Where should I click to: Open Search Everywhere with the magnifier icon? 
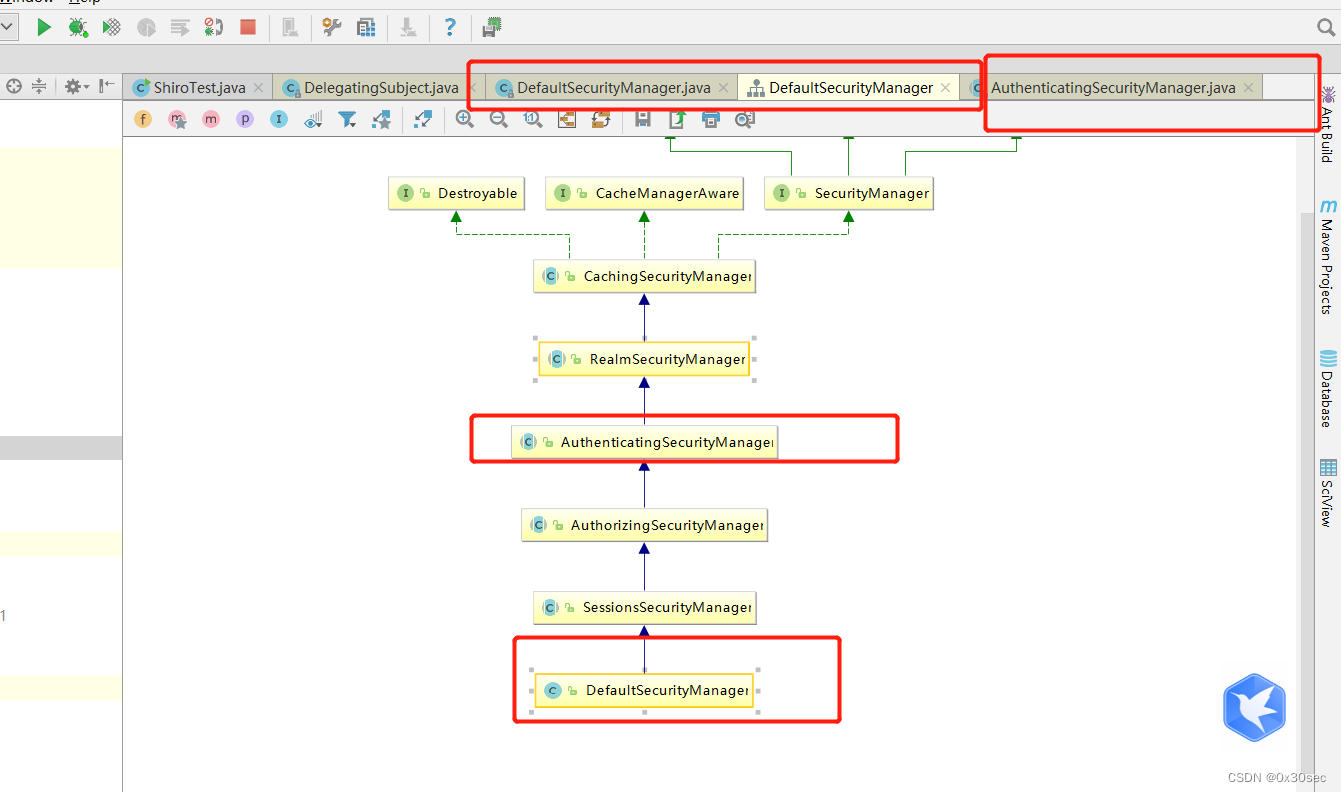[x=1327, y=28]
